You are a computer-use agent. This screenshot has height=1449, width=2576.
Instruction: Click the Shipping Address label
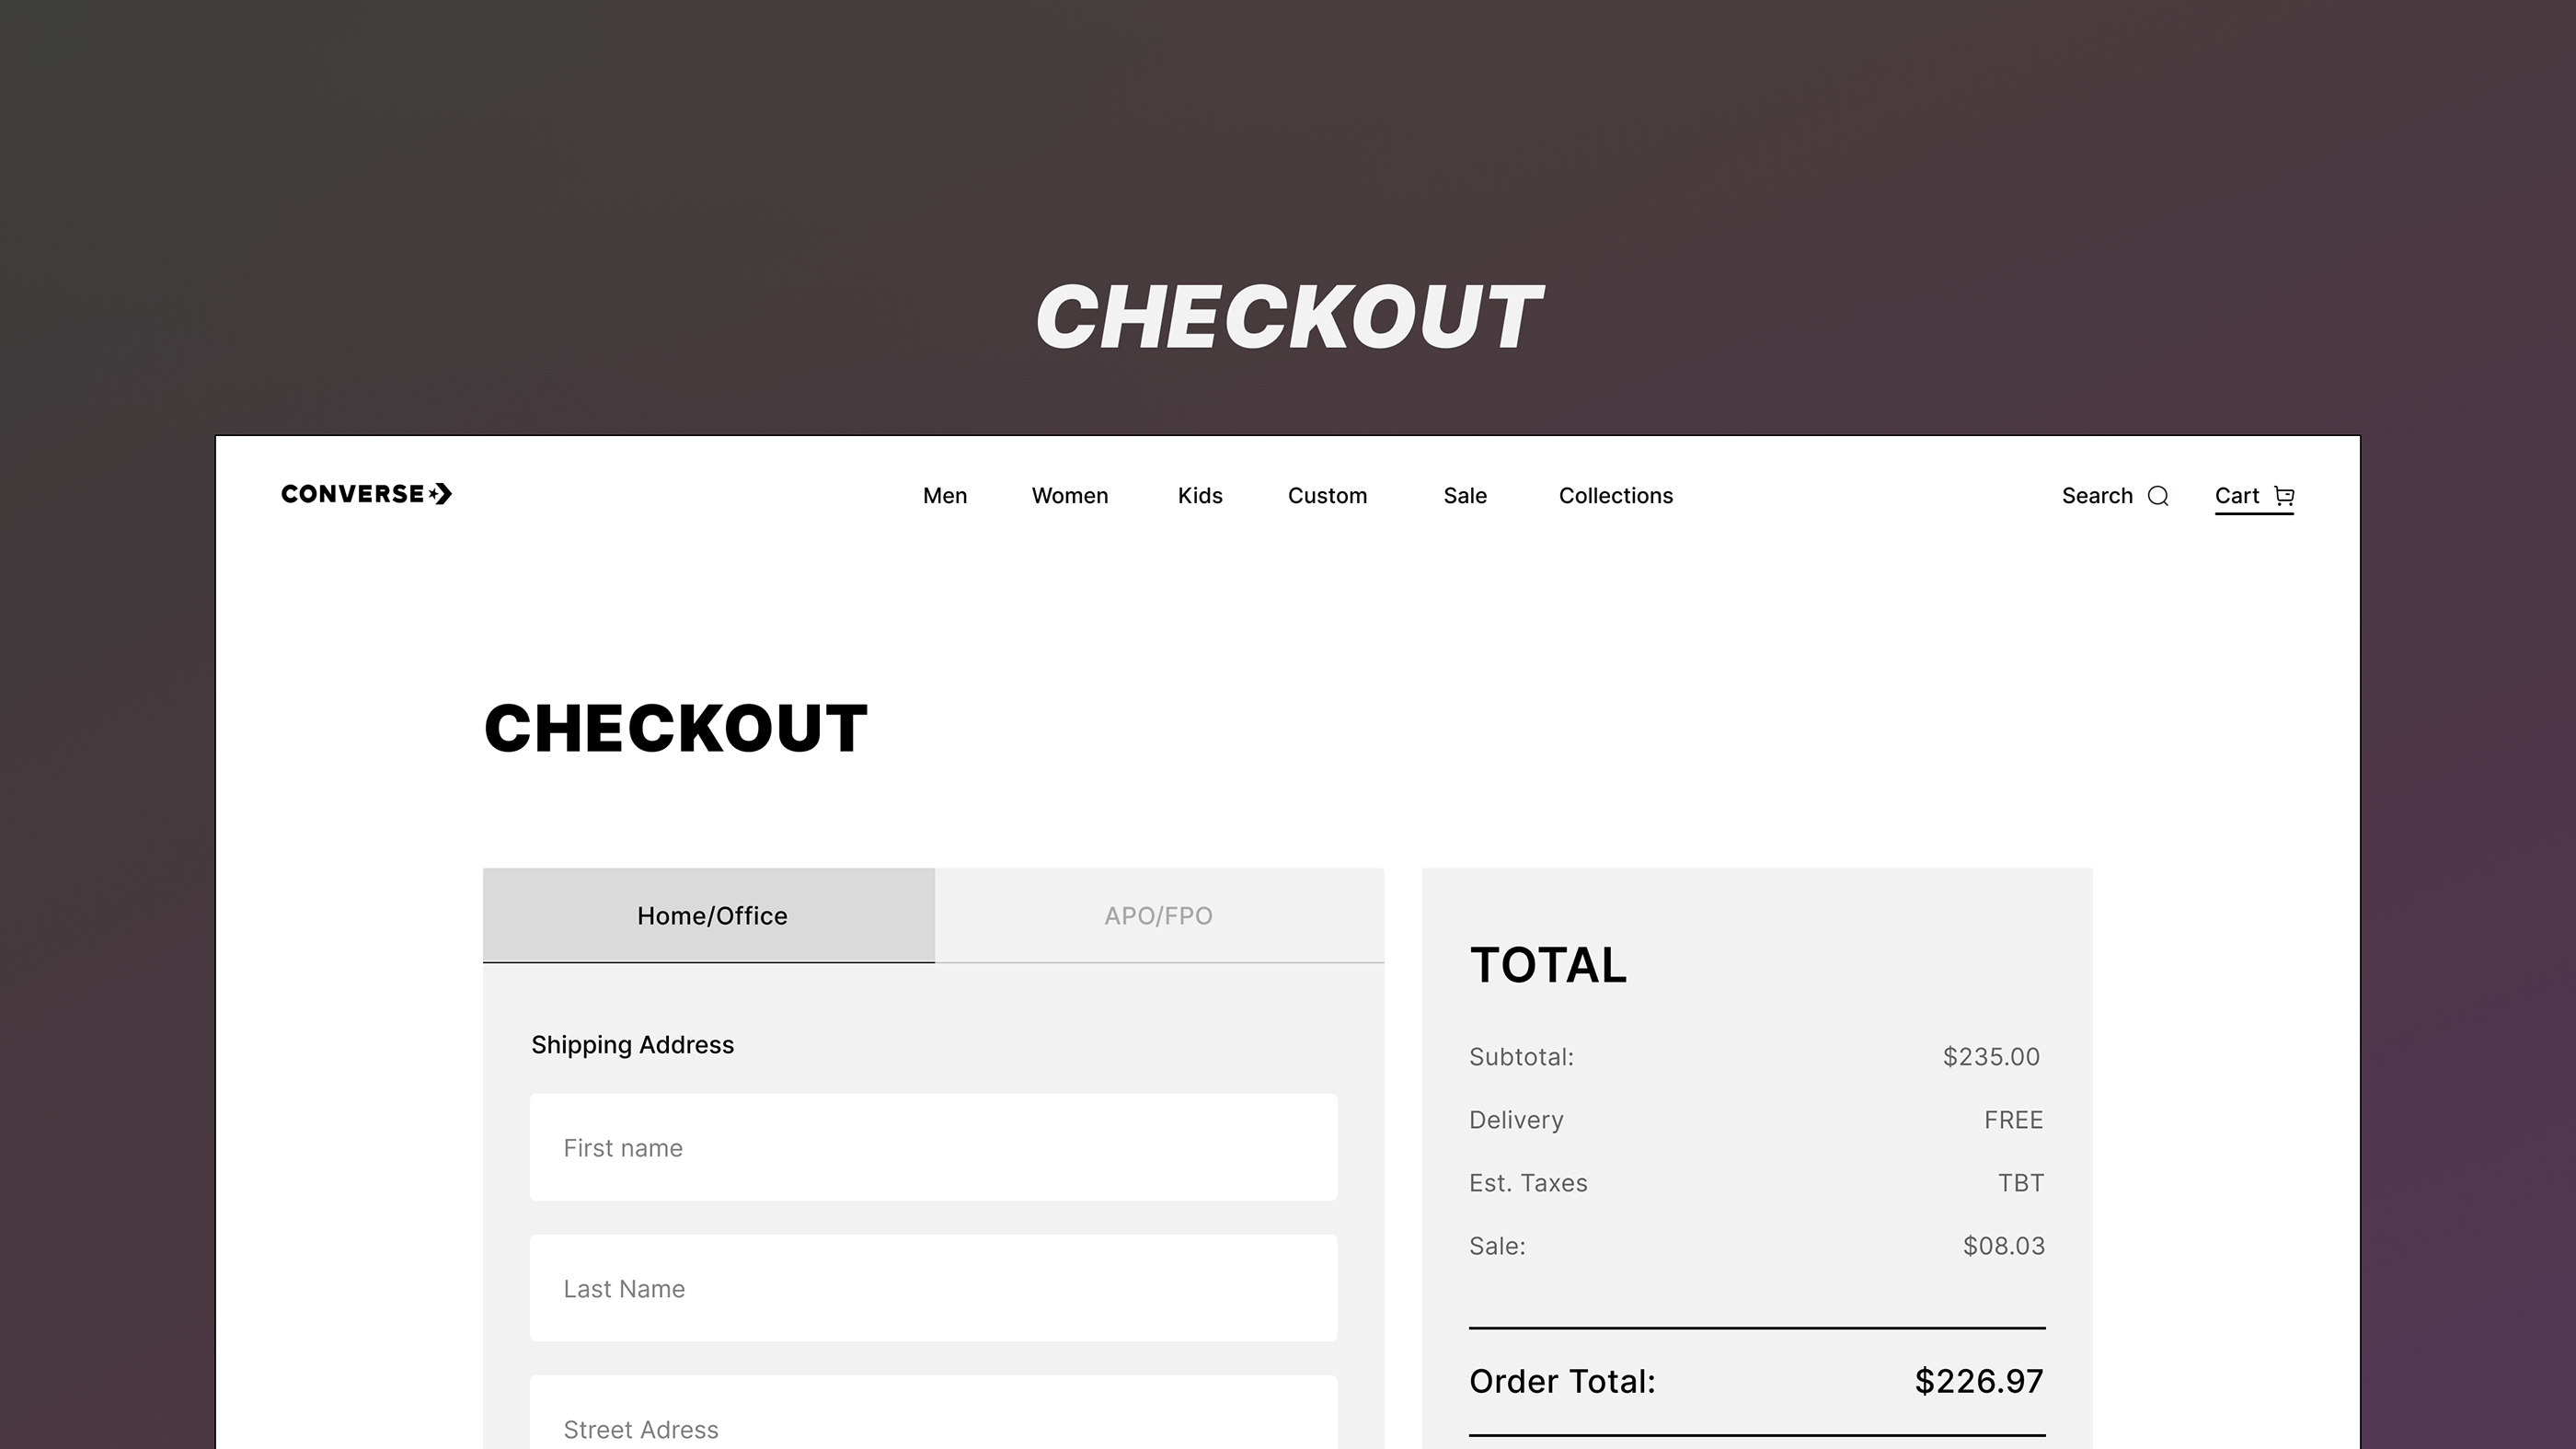tap(632, 1045)
